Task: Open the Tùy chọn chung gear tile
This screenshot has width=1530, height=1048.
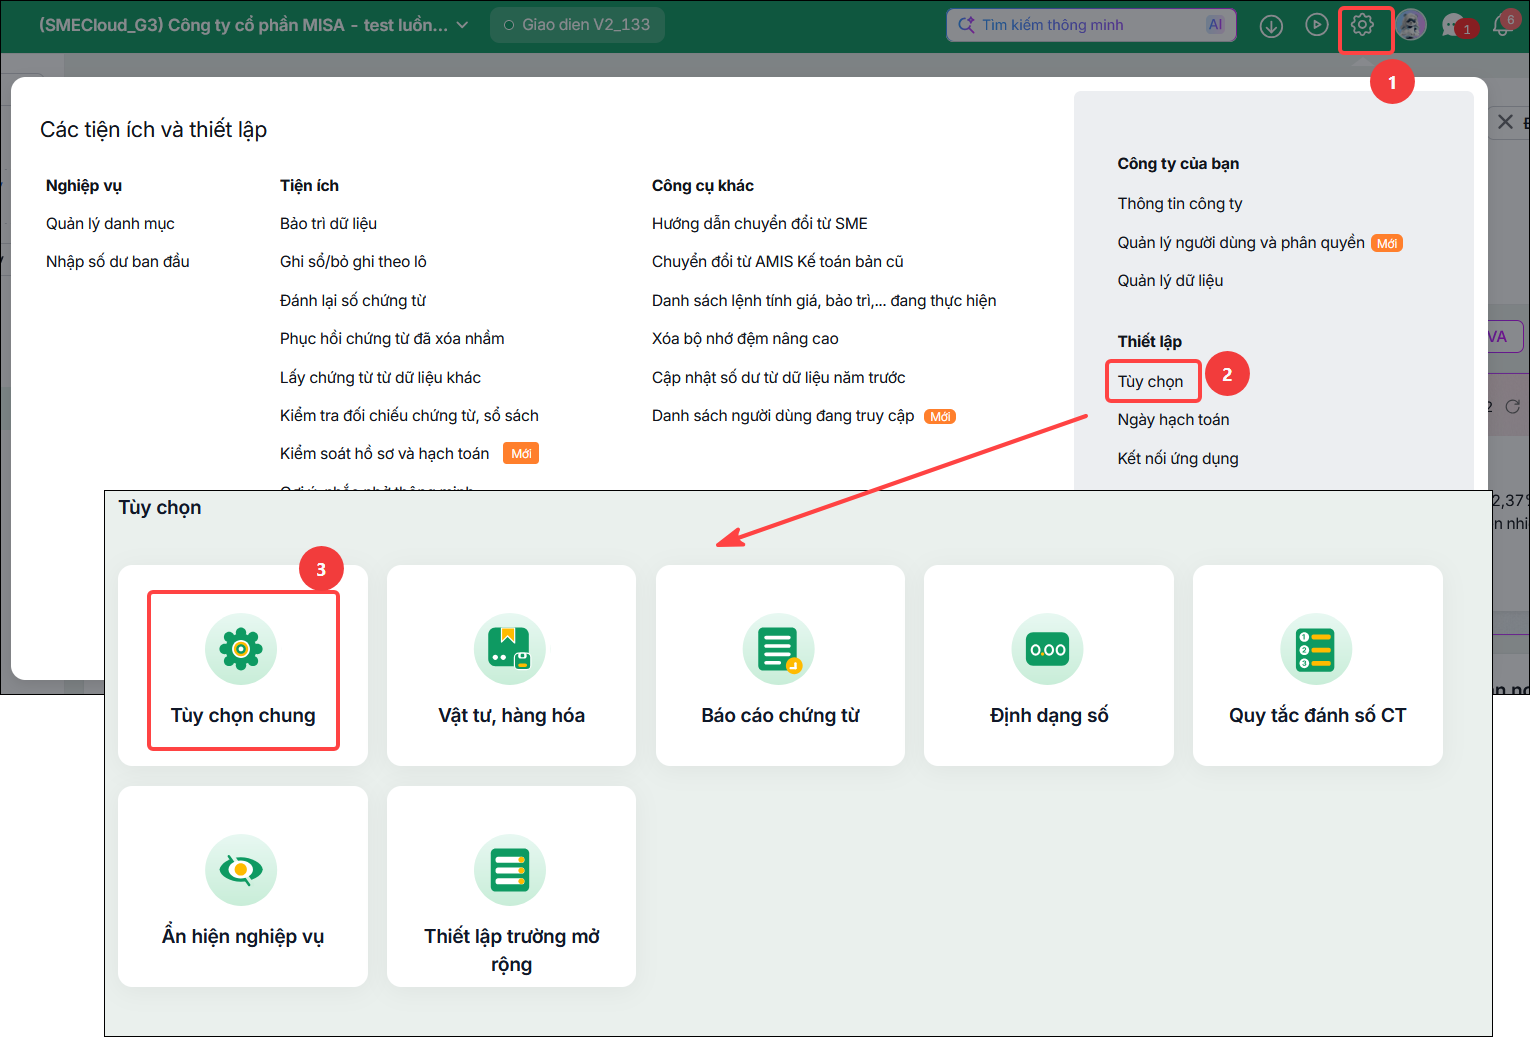Action: pyautogui.click(x=243, y=666)
